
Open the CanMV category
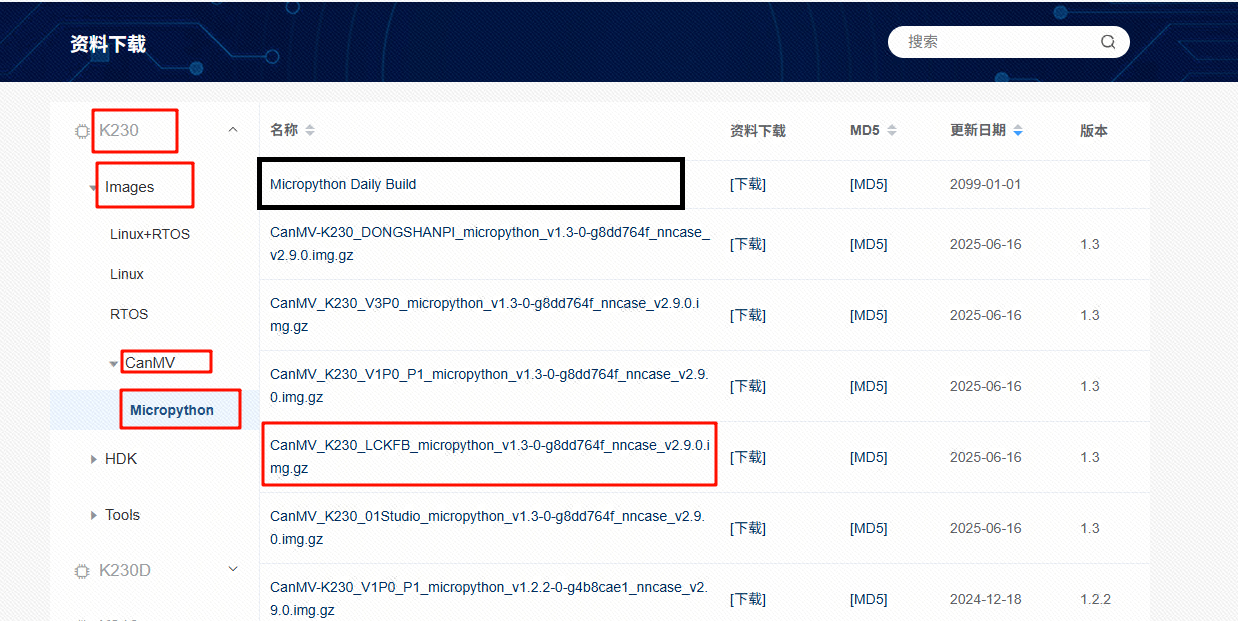[150, 363]
